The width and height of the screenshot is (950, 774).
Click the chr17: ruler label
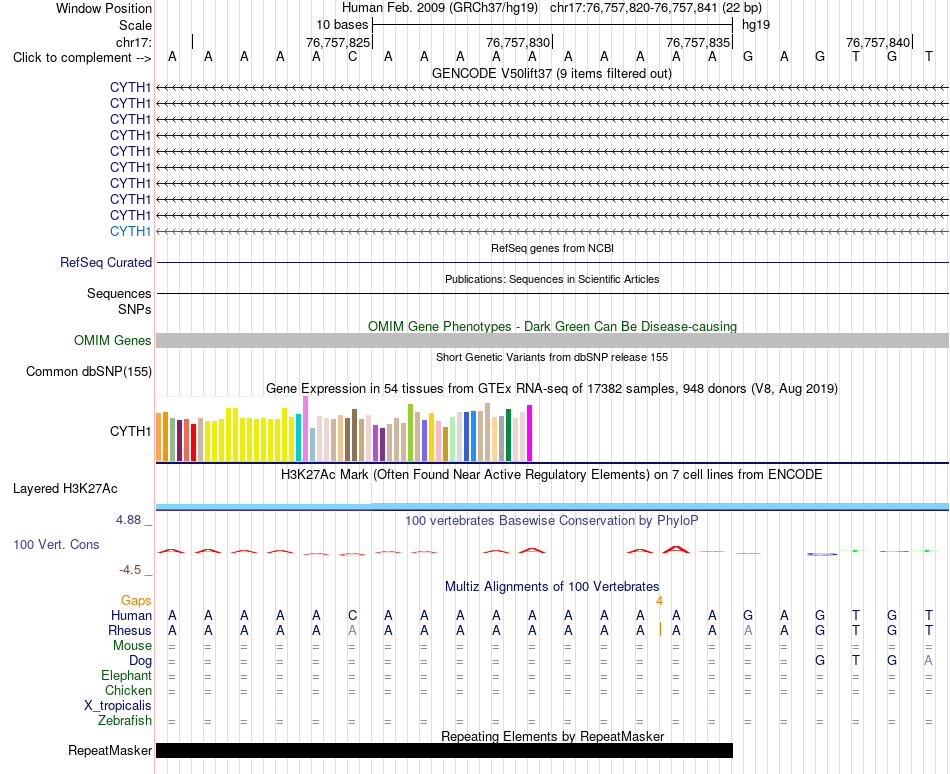pyautogui.click(x=134, y=42)
